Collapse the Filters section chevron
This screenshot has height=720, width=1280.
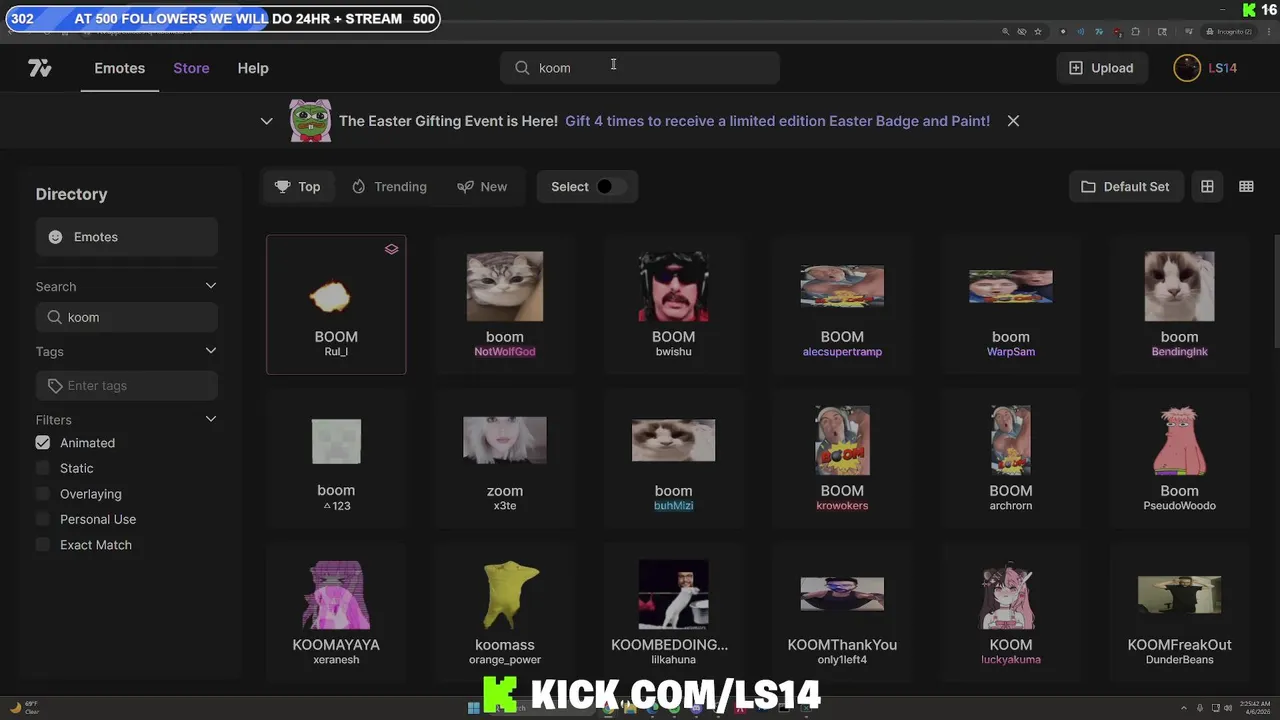tap(211, 419)
